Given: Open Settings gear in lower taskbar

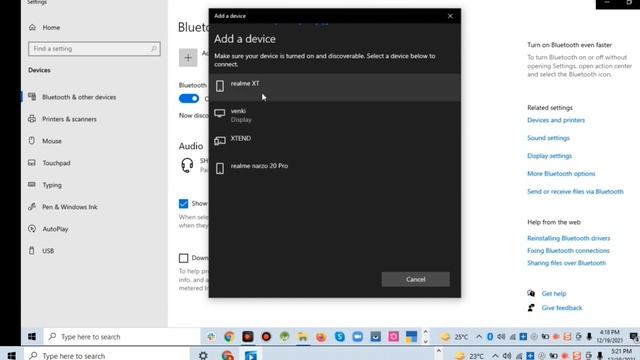Looking at the screenshot, I should click(x=203, y=356).
